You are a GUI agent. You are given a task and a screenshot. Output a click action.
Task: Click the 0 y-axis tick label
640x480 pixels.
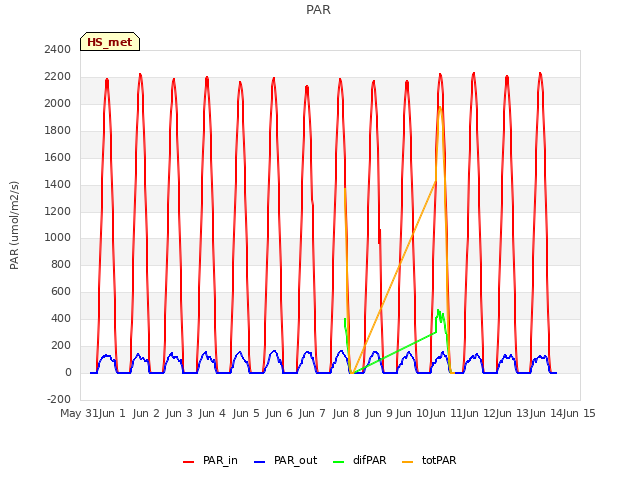pyautogui.click(x=68, y=372)
